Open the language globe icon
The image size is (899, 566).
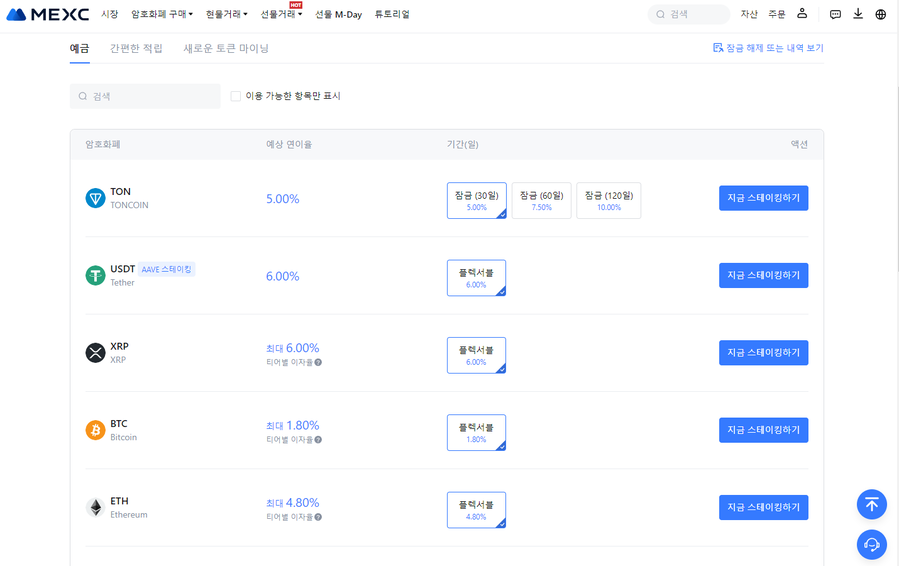point(881,14)
